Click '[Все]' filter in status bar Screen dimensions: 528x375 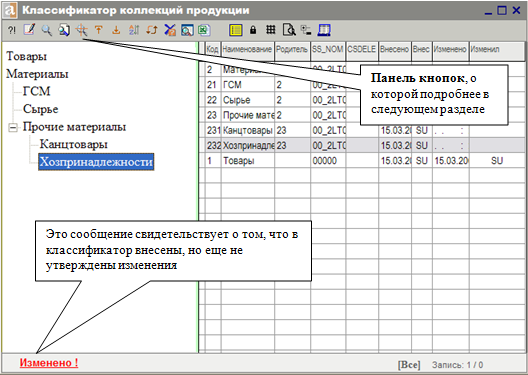pos(409,365)
